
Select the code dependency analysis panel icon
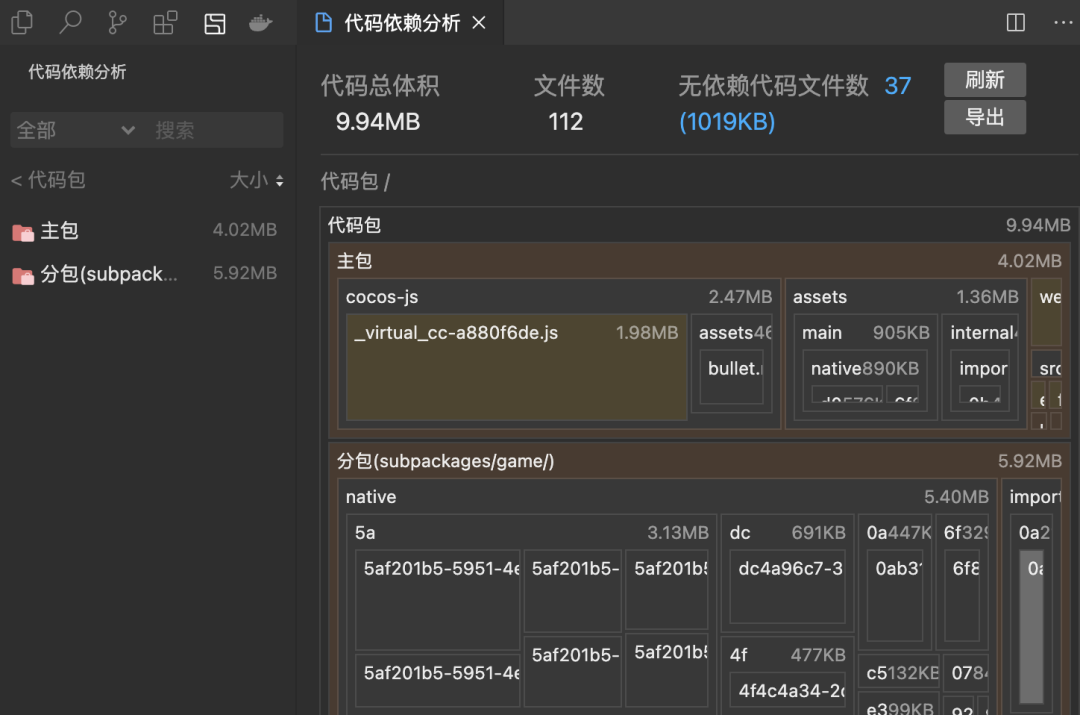[x=214, y=23]
